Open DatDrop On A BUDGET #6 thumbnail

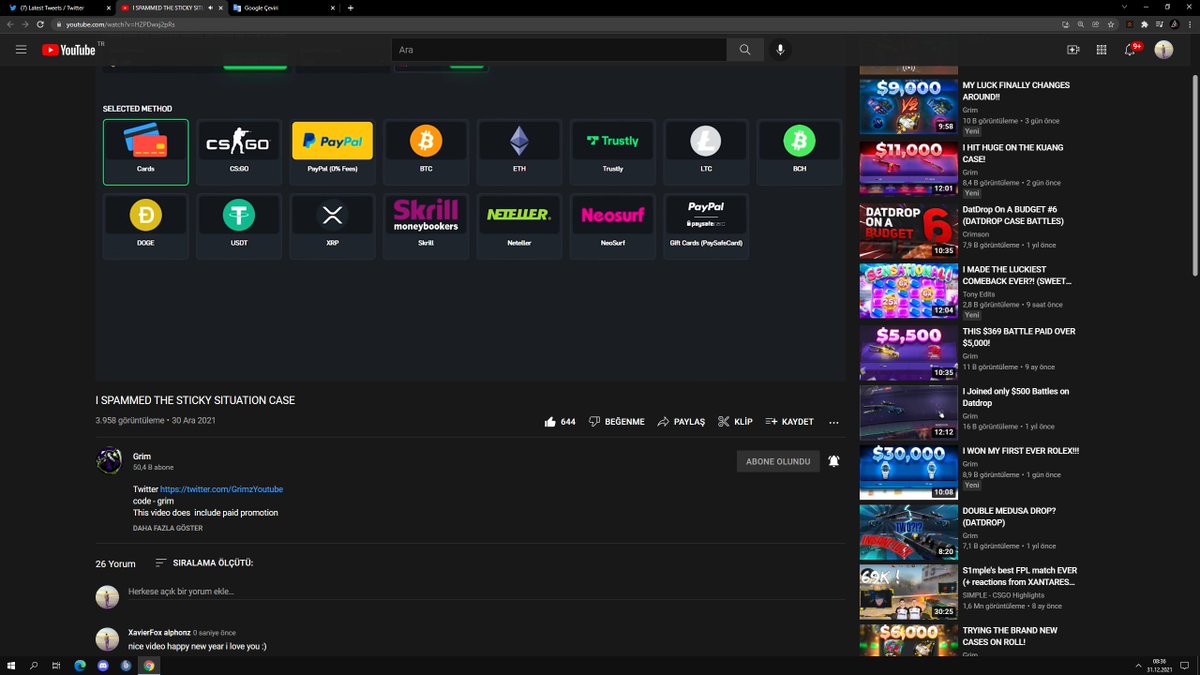pyautogui.click(x=908, y=231)
